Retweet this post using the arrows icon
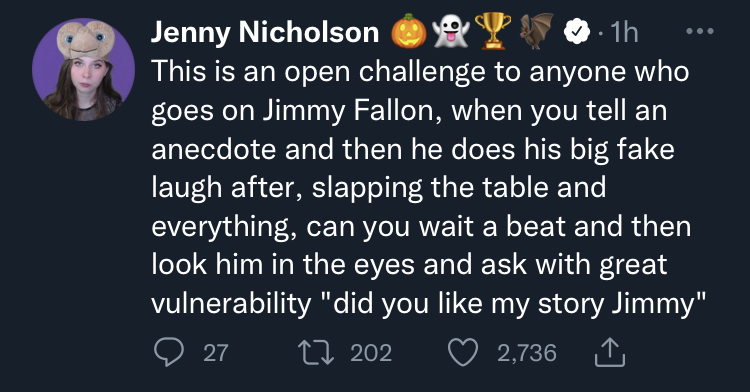 point(316,352)
